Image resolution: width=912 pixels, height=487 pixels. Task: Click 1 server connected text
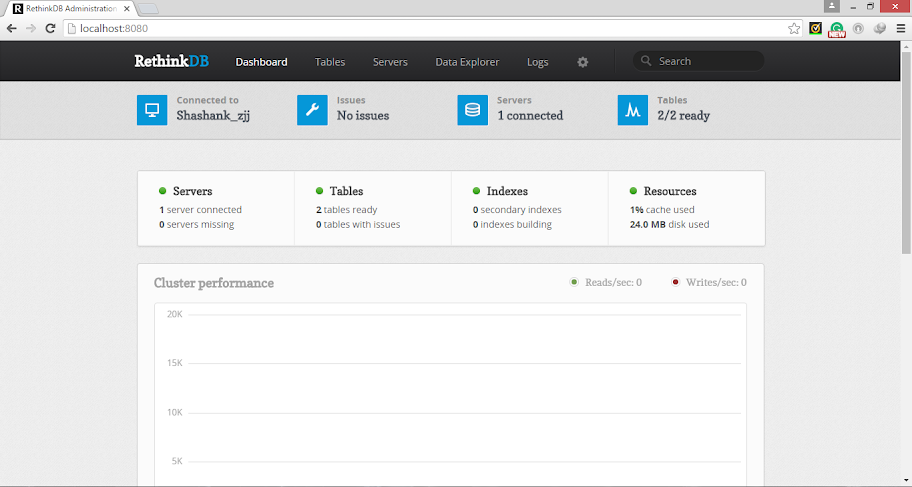[x=201, y=209]
